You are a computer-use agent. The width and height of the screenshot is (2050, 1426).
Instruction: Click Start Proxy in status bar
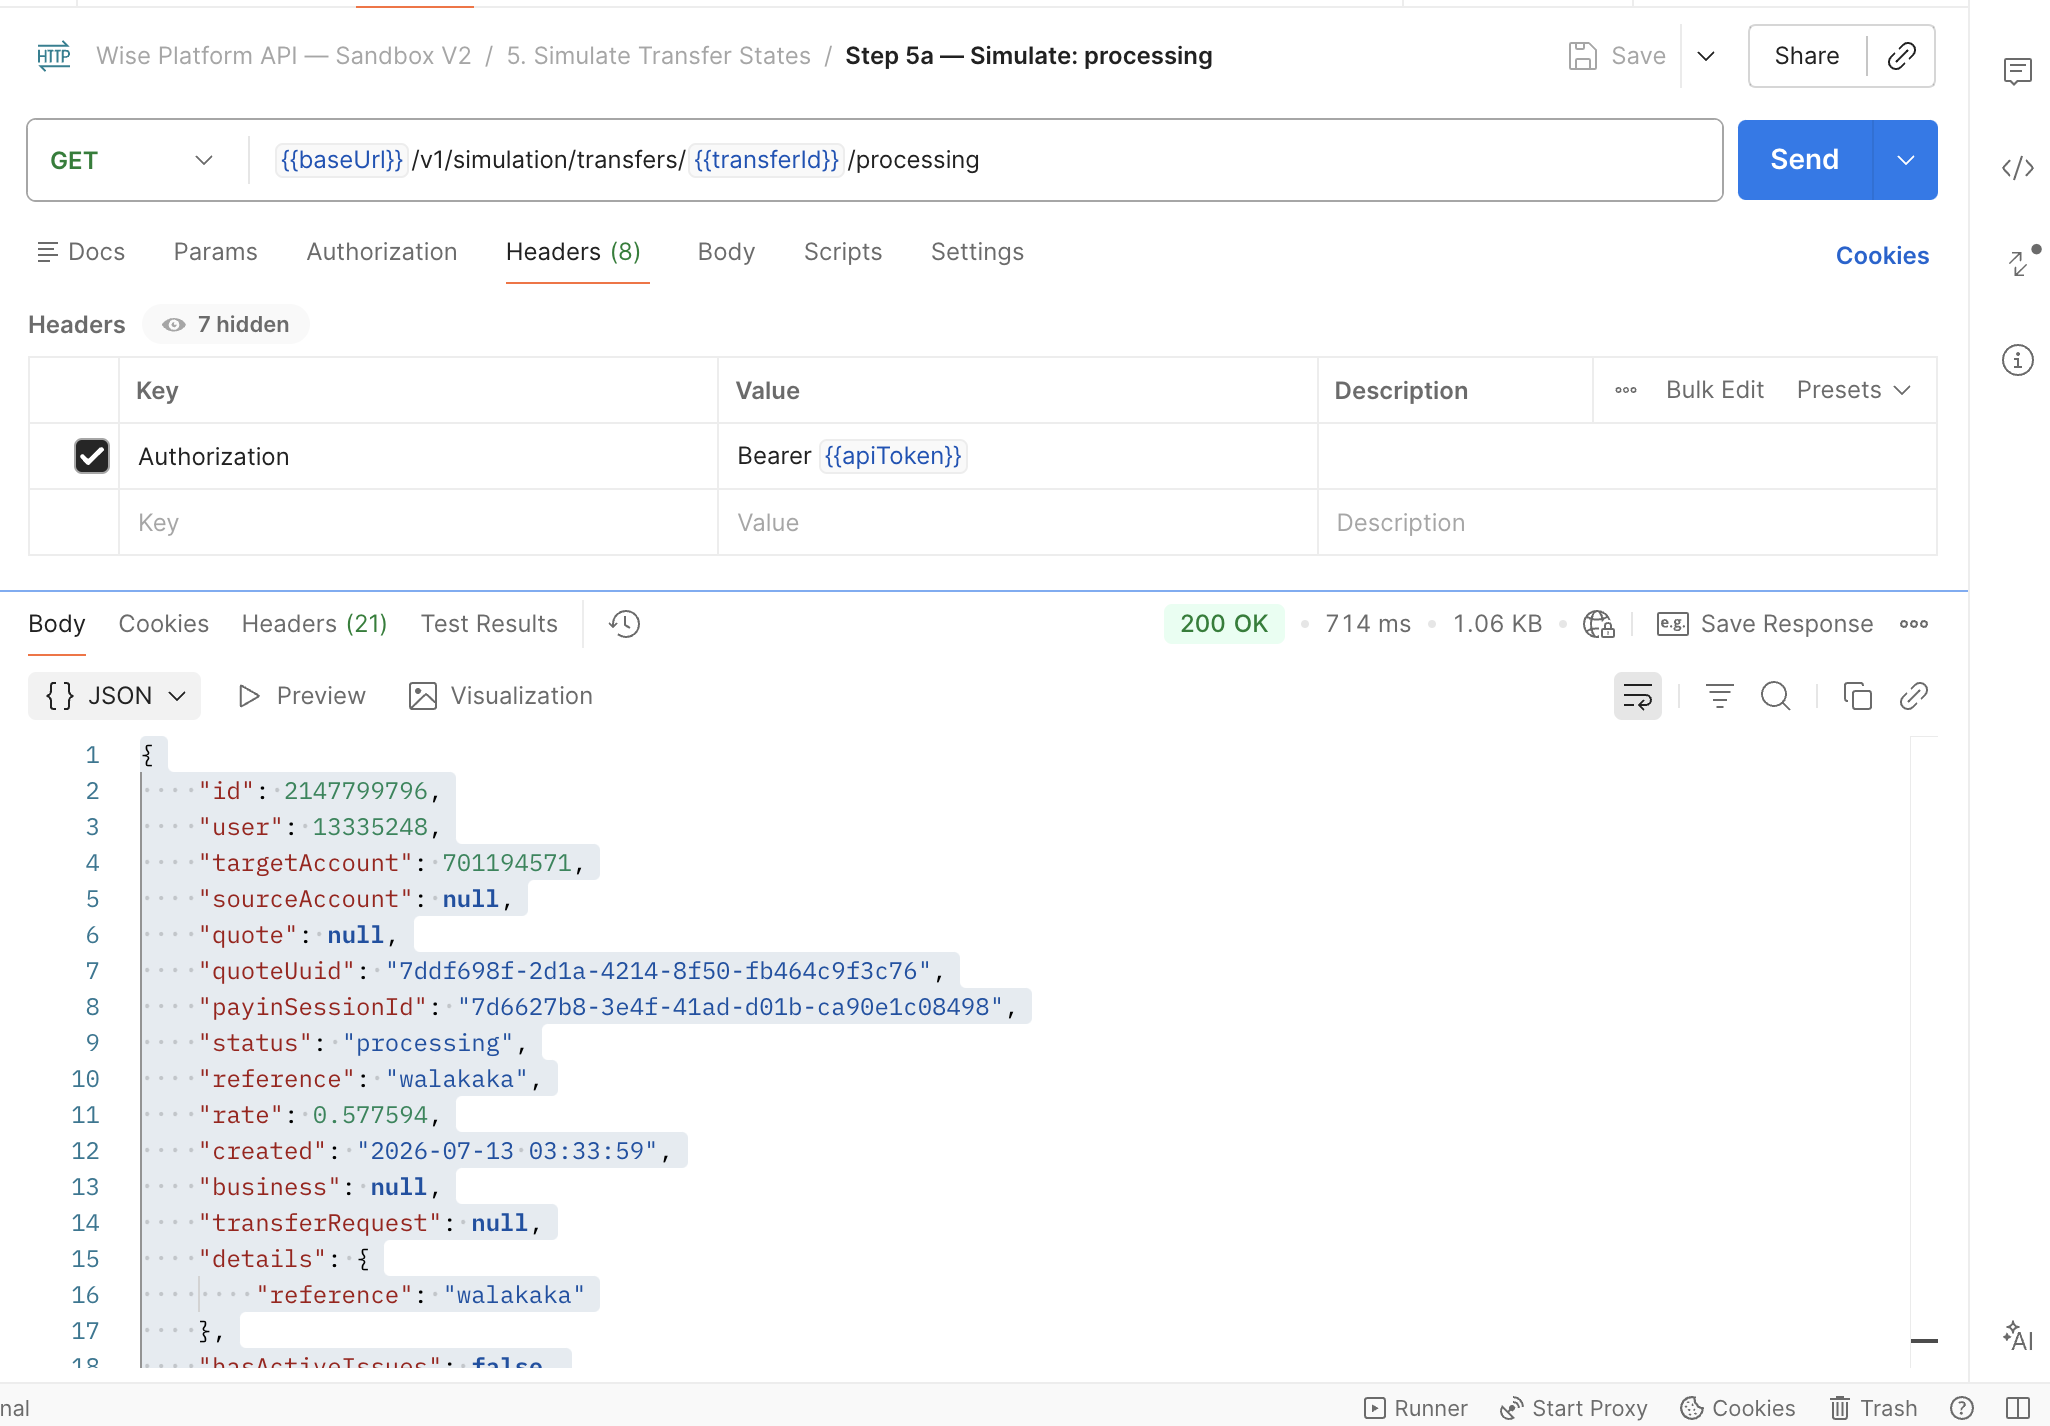(x=1573, y=1408)
